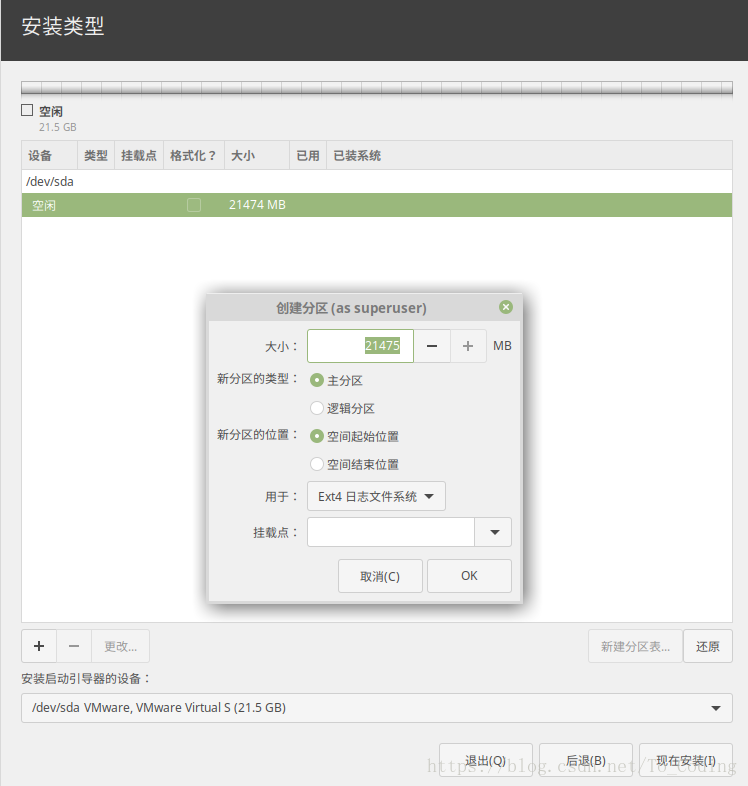Click the 21.5 GB free space label

(x=58, y=127)
